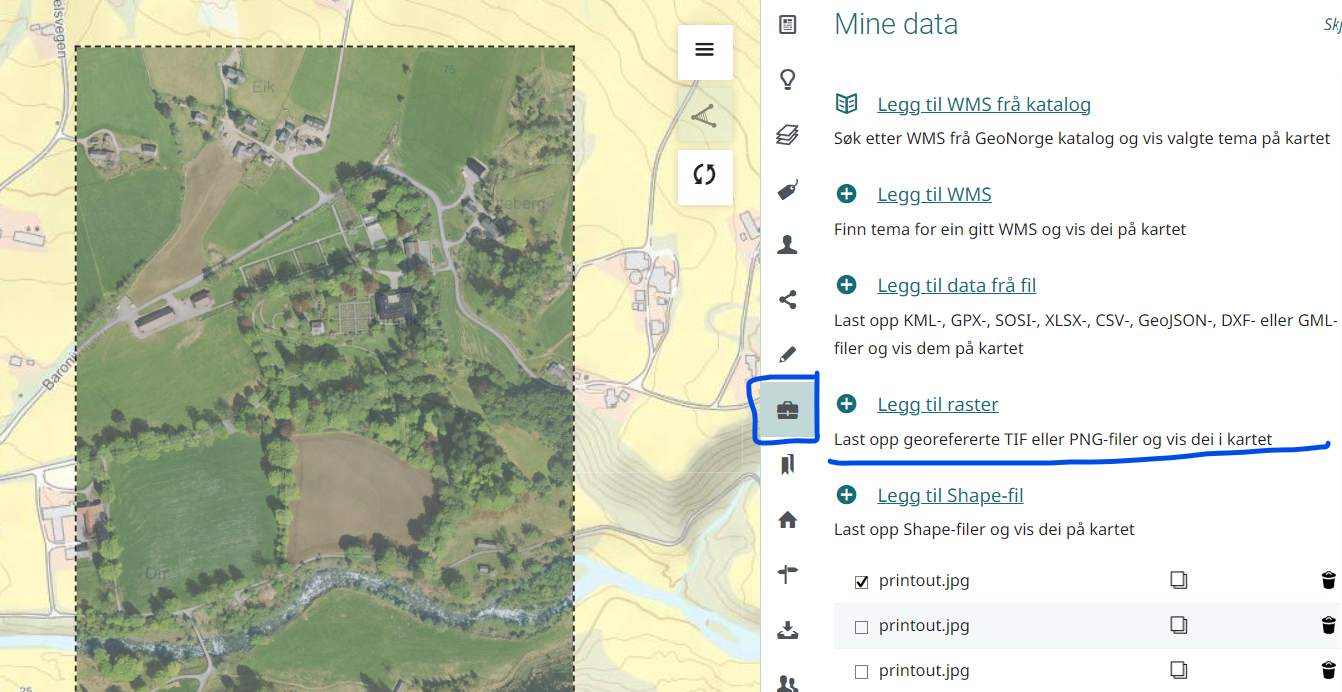
Task: Open the stacked layers sidebar icon
Action: (x=788, y=135)
